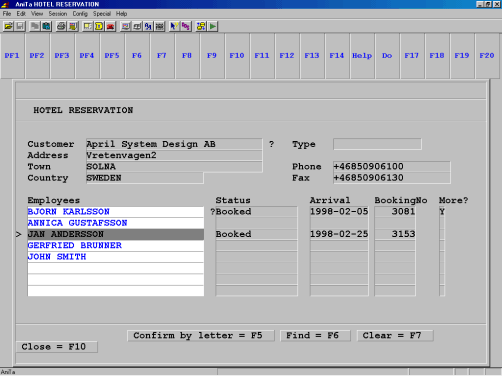The width and height of the screenshot is (502, 376).
Task: Click the context help arrow icon
Action: [x=175, y=26]
